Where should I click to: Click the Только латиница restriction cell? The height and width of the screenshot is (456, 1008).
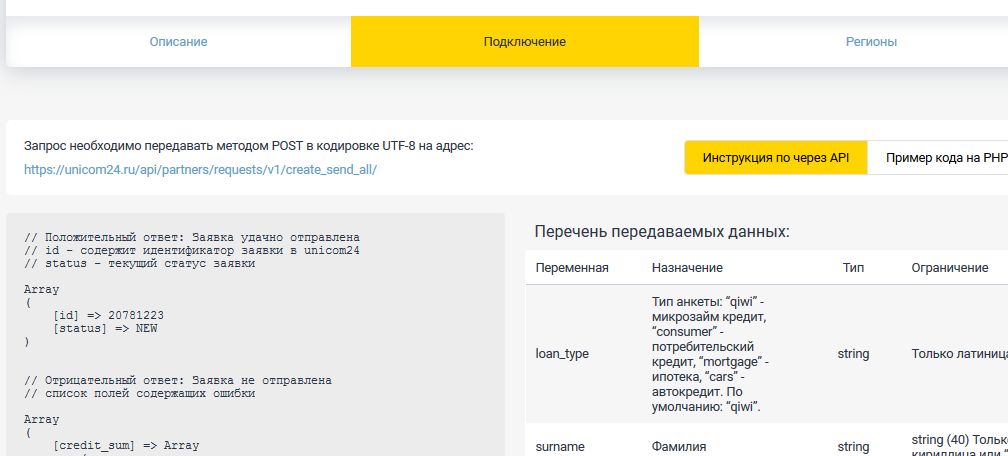coord(959,354)
